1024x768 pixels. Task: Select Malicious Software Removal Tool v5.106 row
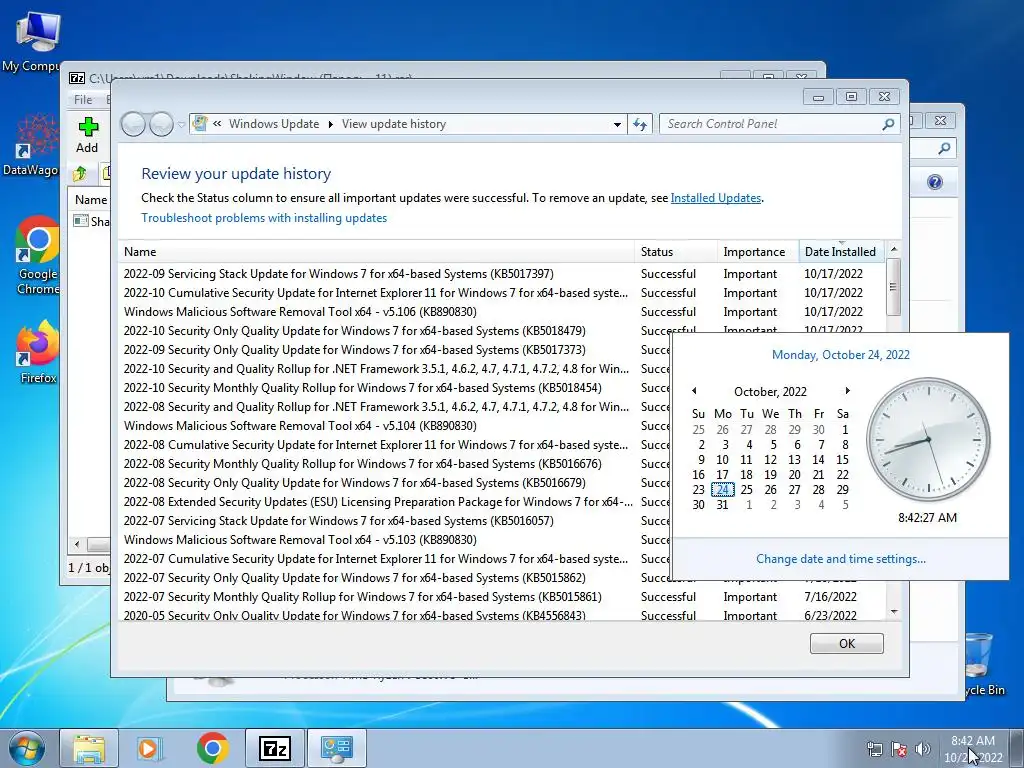tap(502, 312)
